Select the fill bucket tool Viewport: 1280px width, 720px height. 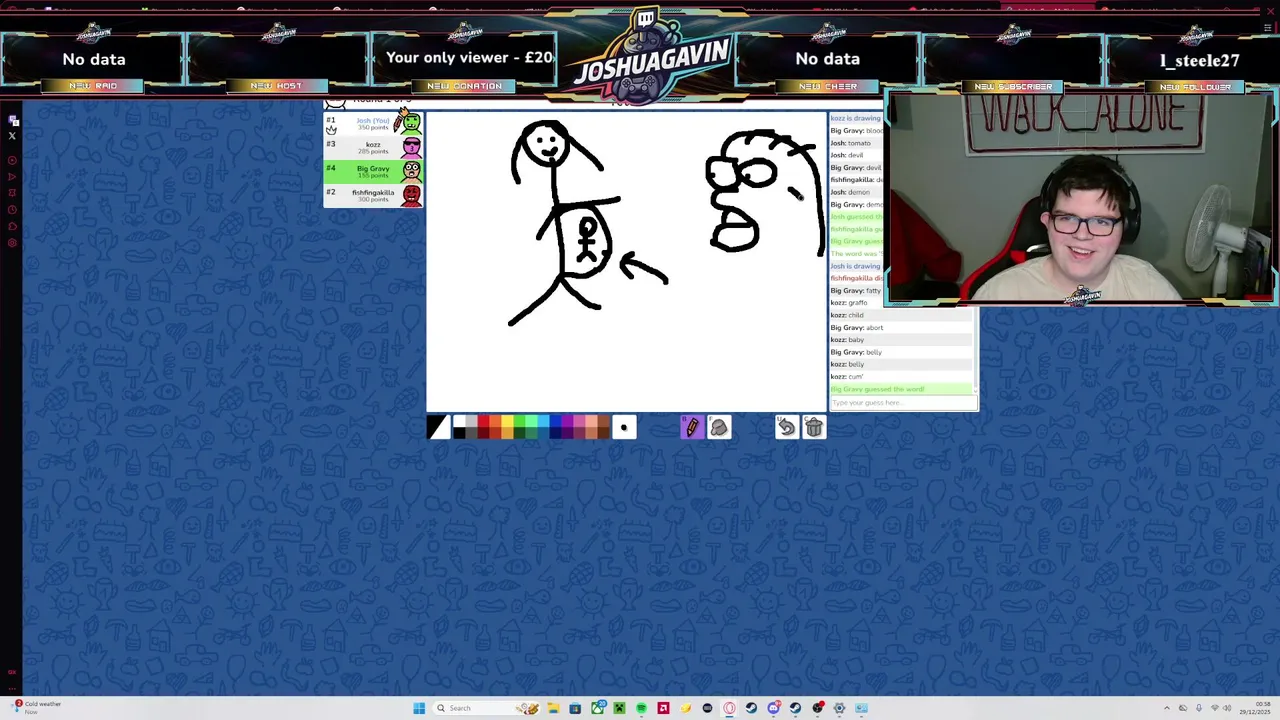click(x=719, y=428)
